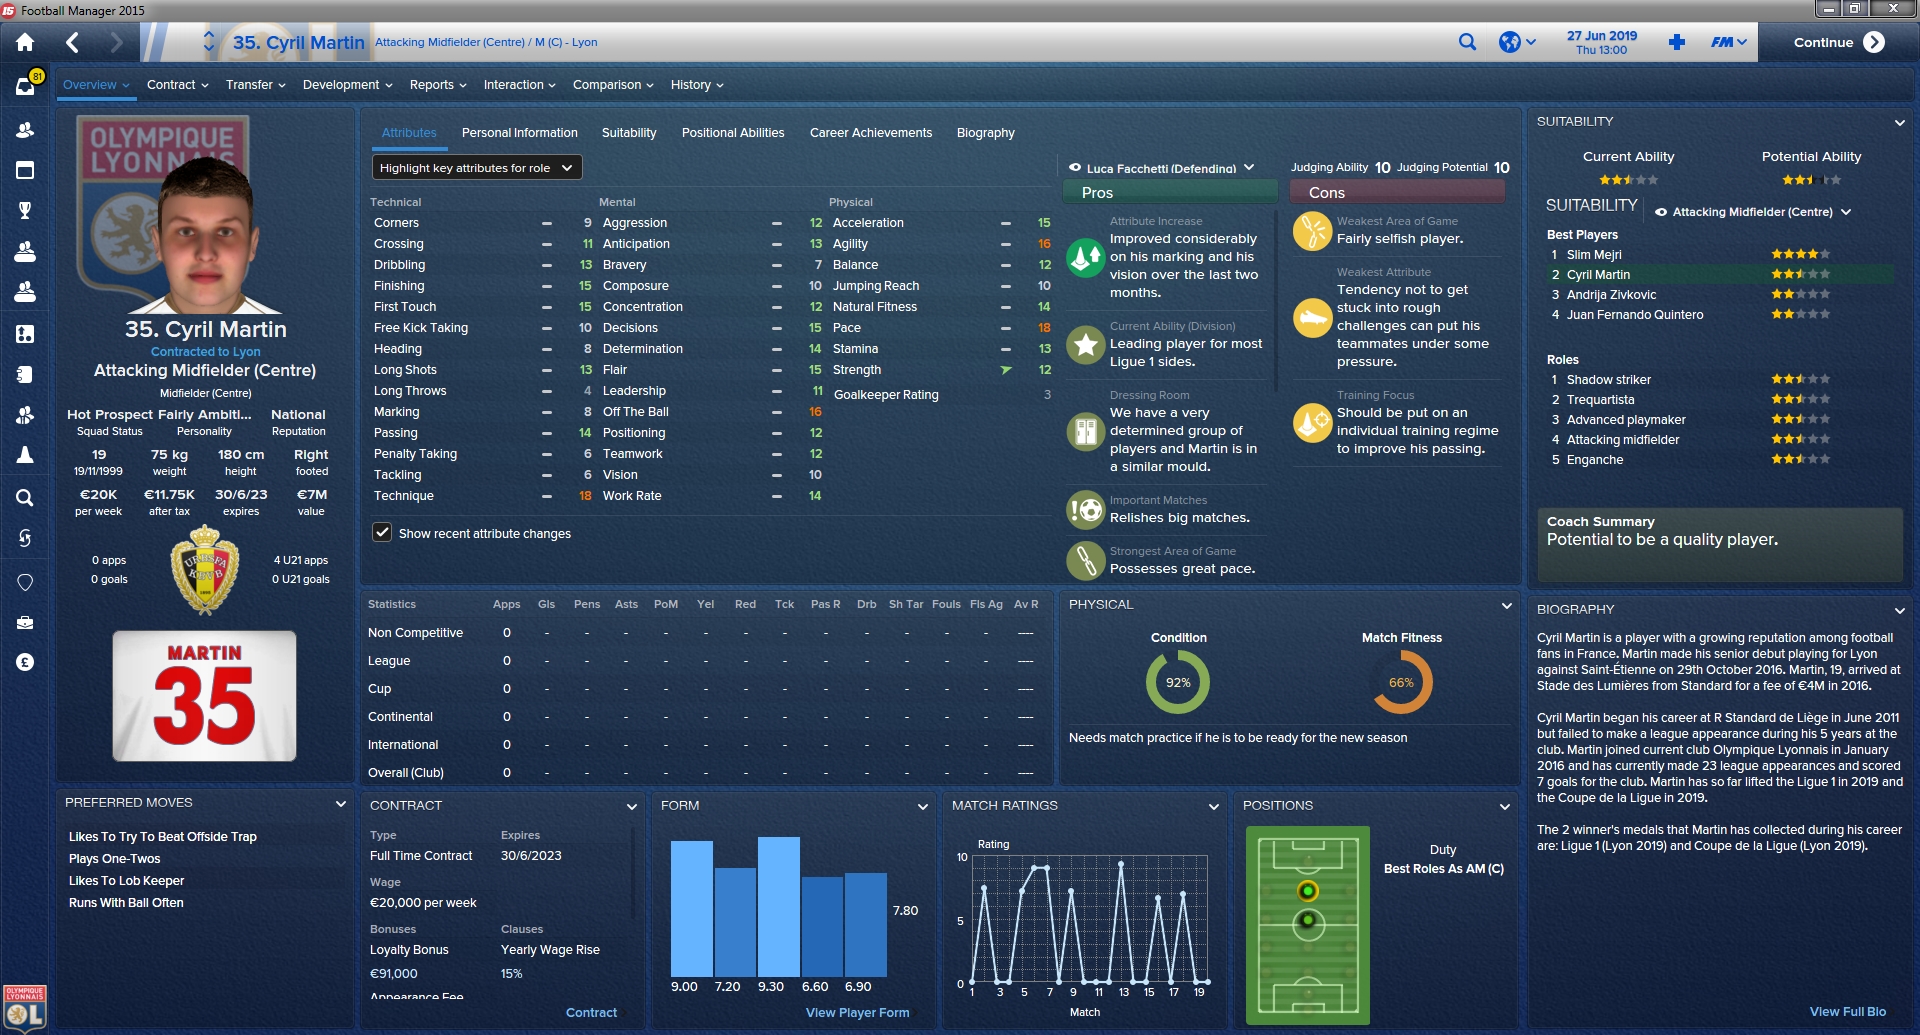Open the Inbox with 81 unread
This screenshot has width=1920, height=1035.
tap(26, 86)
